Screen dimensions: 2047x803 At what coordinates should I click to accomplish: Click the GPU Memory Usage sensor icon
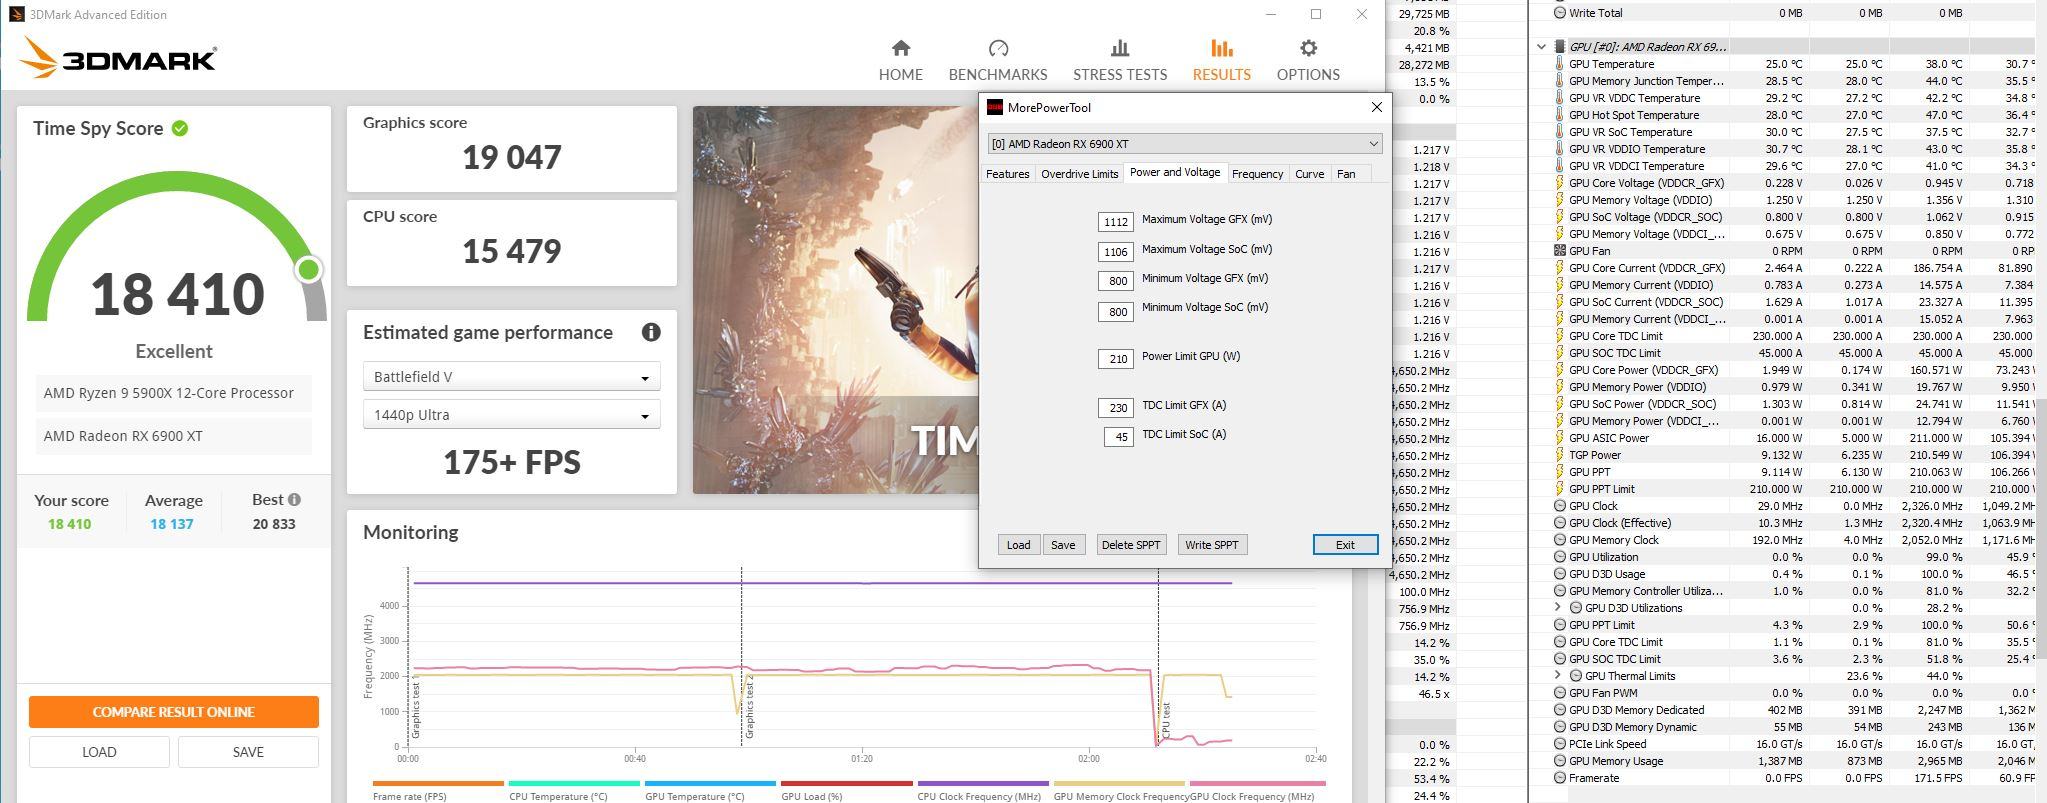1559,761
